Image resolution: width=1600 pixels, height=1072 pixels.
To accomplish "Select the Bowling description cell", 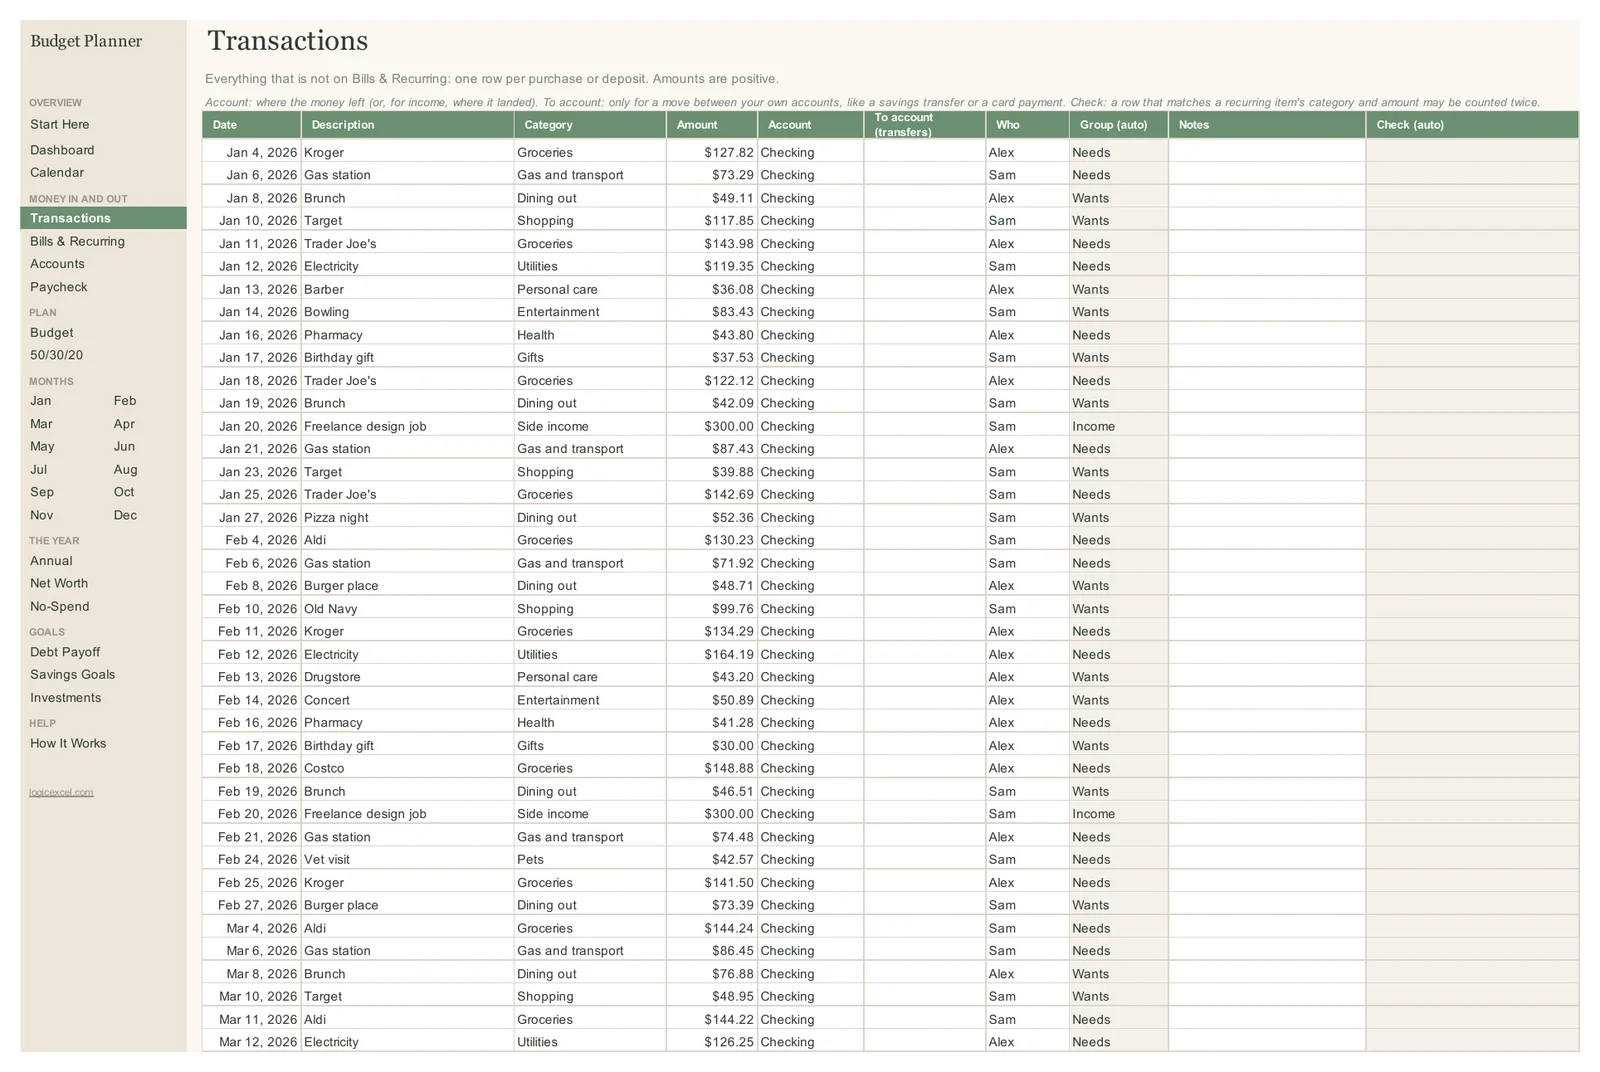I will coord(407,312).
